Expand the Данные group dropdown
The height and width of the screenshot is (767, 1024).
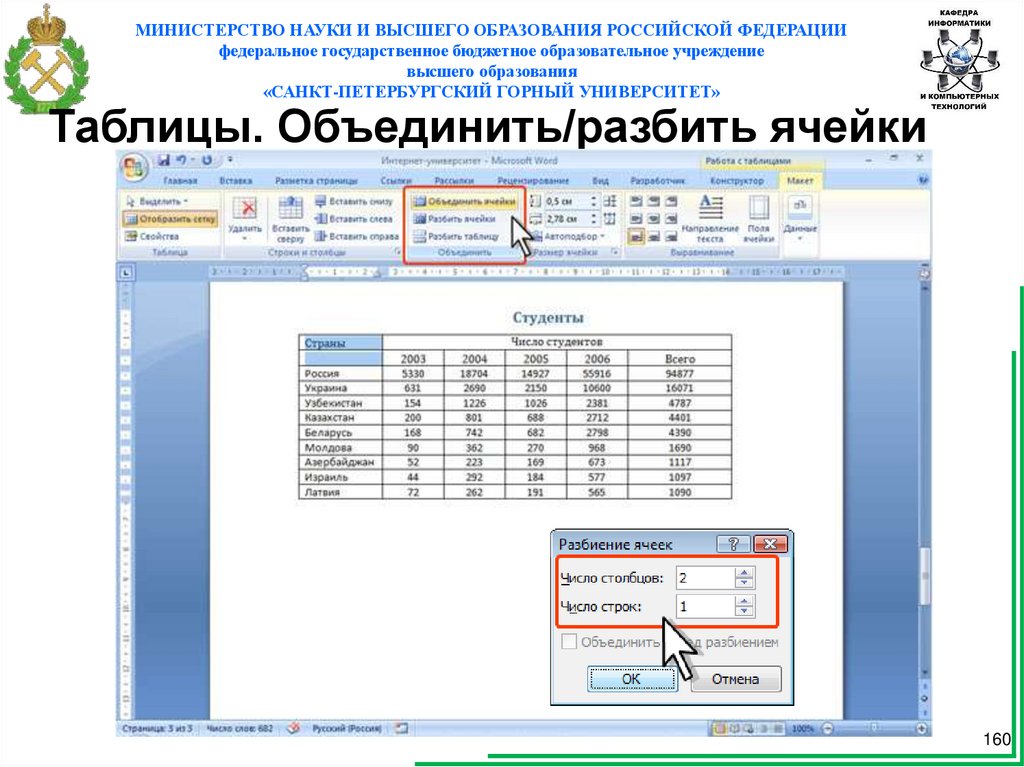click(x=799, y=219)
